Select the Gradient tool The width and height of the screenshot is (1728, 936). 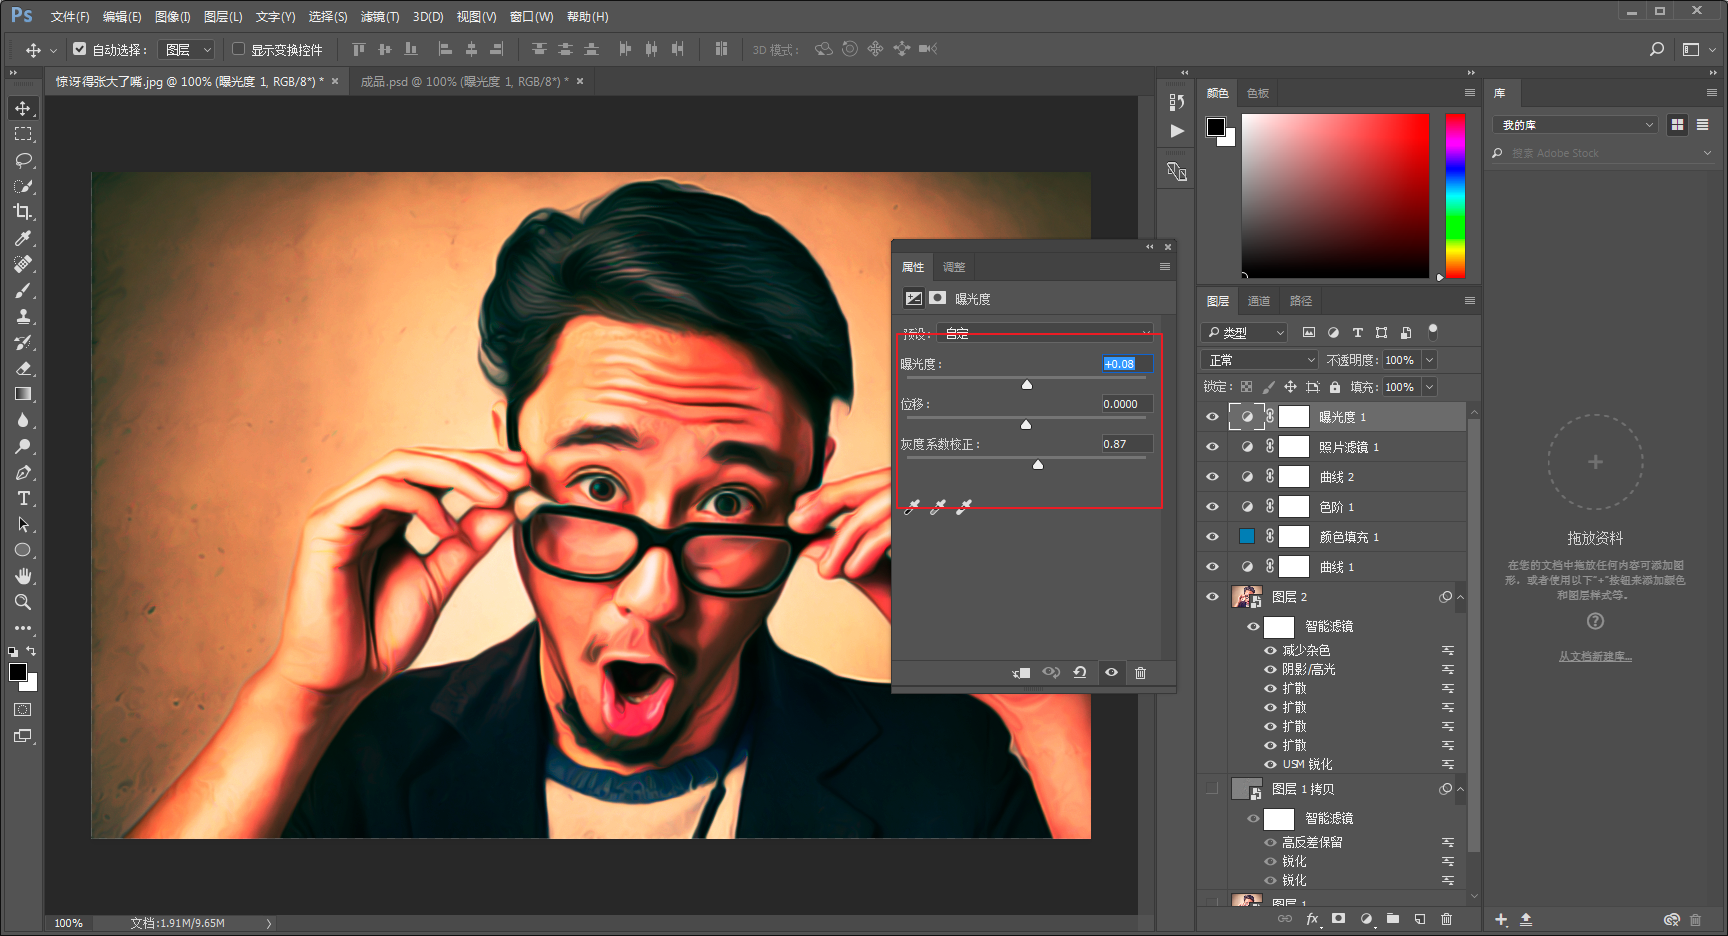click(x=23, y=394)
